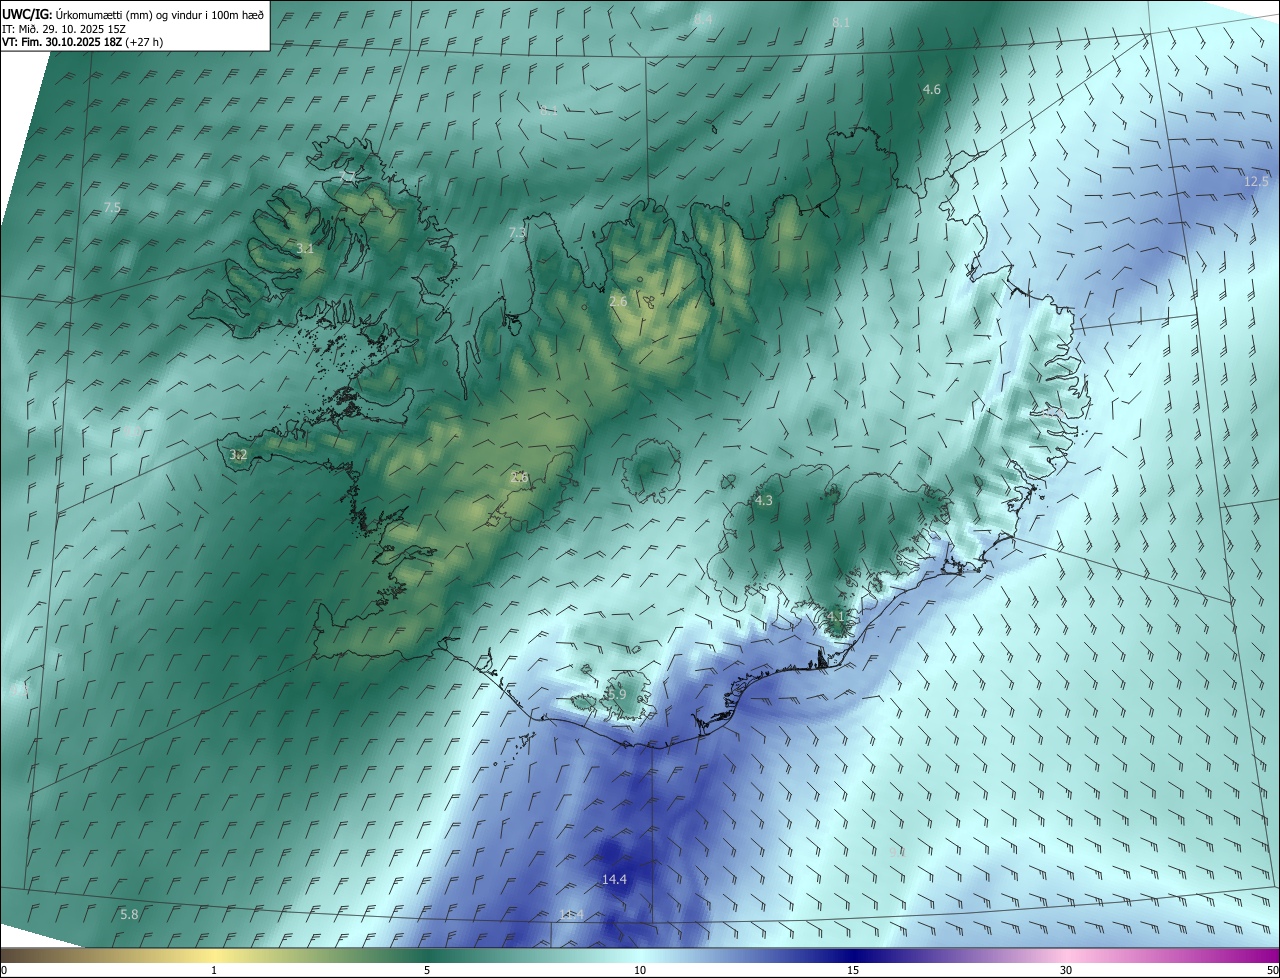1280x978 pixels.
Task: Click the 0 tick on the color scale
Action: pos(4,970)
